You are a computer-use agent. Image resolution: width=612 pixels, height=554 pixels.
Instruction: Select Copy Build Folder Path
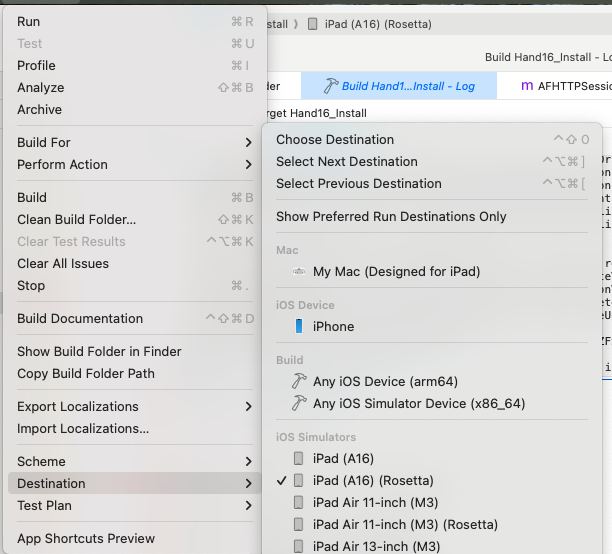(x=135, y=373)
